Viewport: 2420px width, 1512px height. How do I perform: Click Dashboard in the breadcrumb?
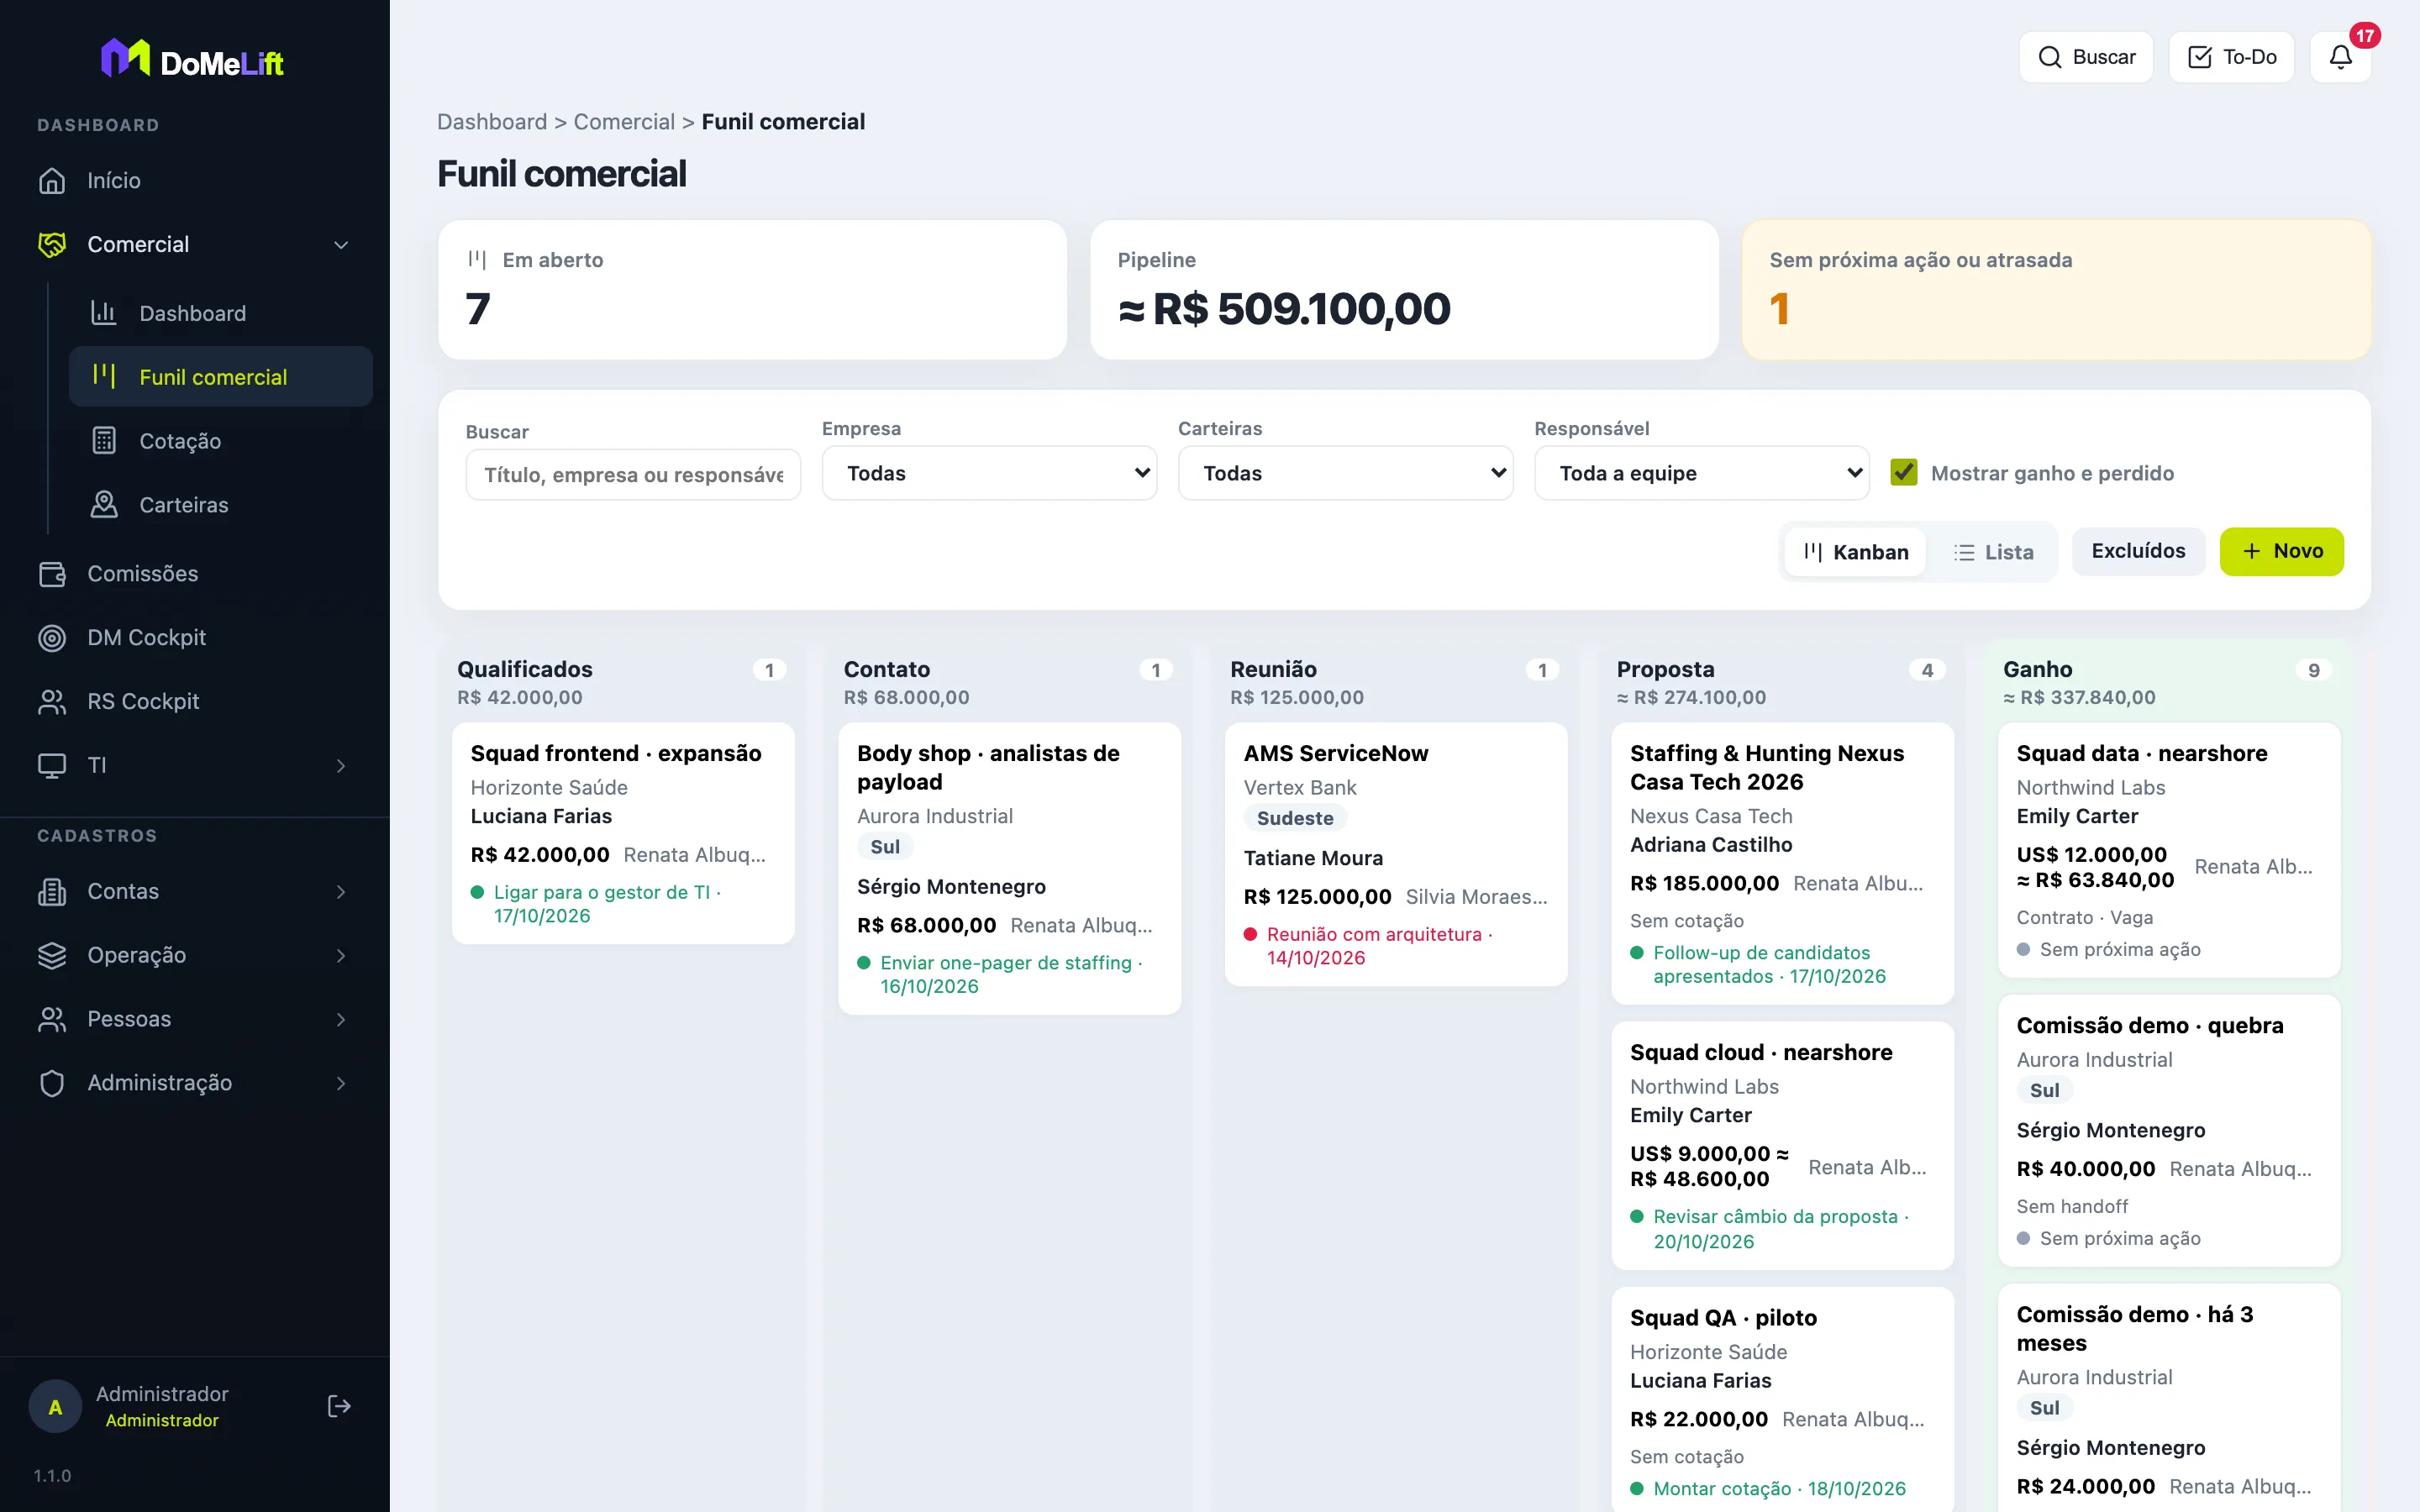click(492, 122)
